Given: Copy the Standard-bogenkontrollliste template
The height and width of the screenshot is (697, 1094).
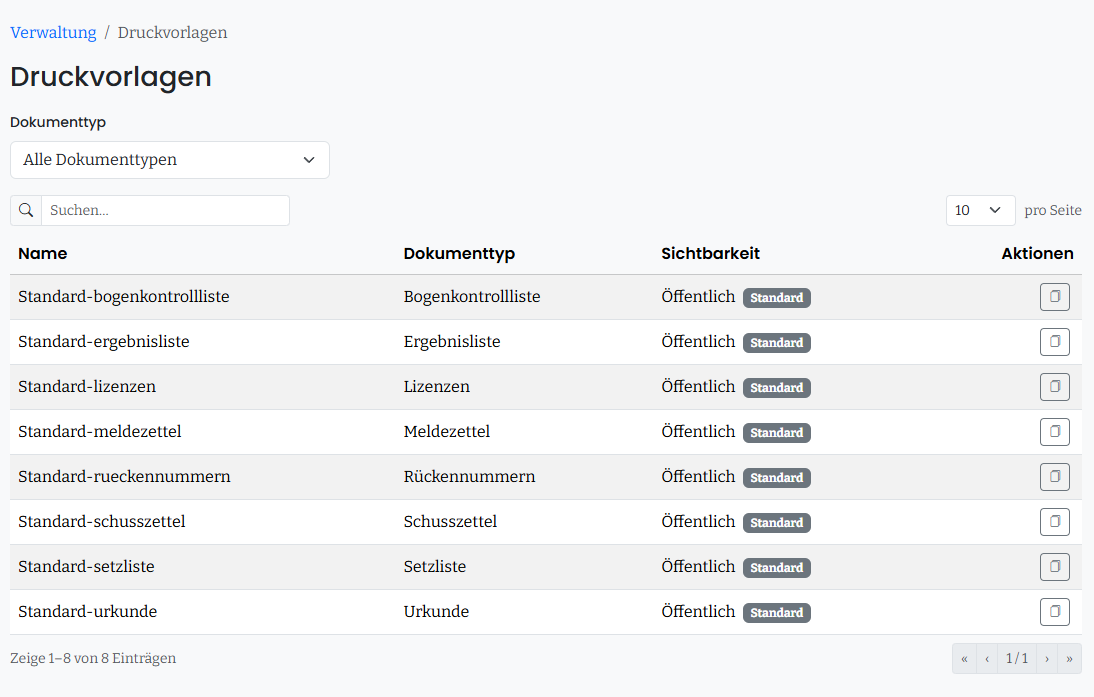Looking at the screenshot, I should [1054, 297].
